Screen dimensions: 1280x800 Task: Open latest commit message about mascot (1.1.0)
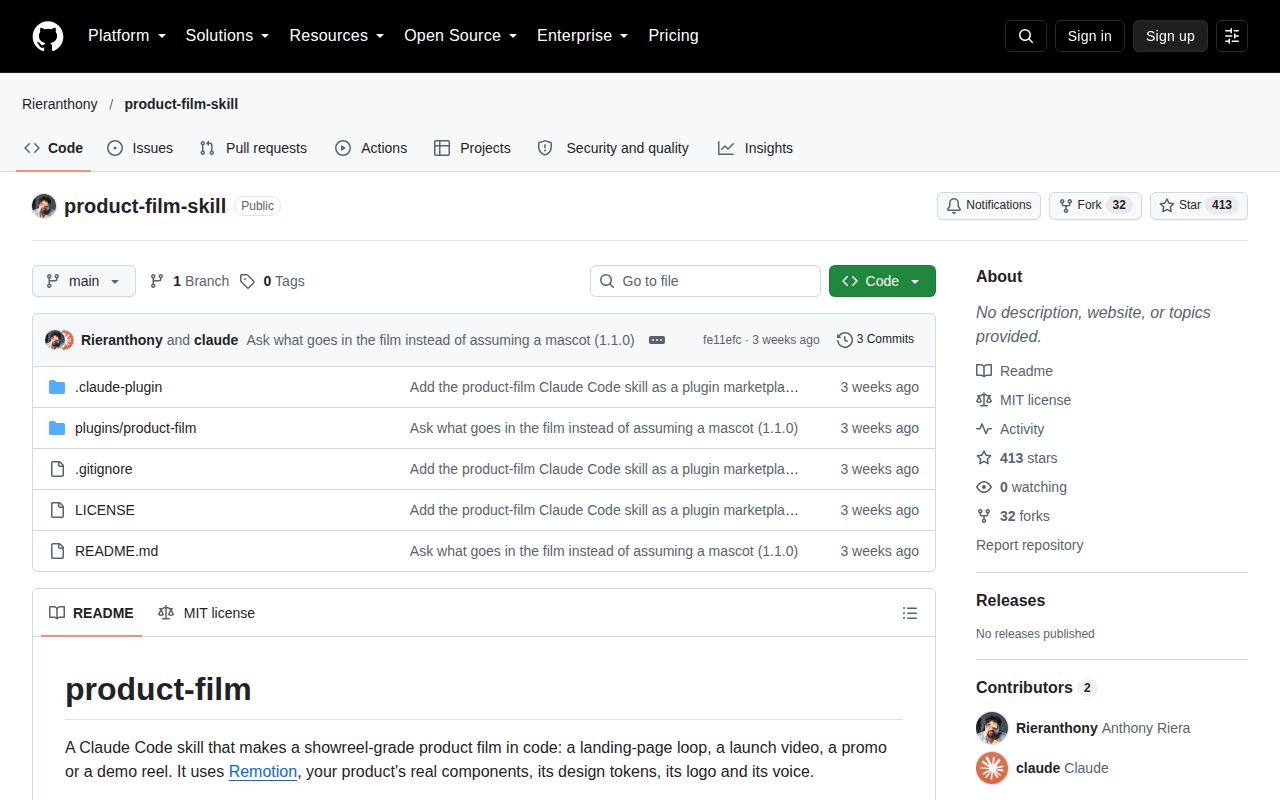[440, 340]
